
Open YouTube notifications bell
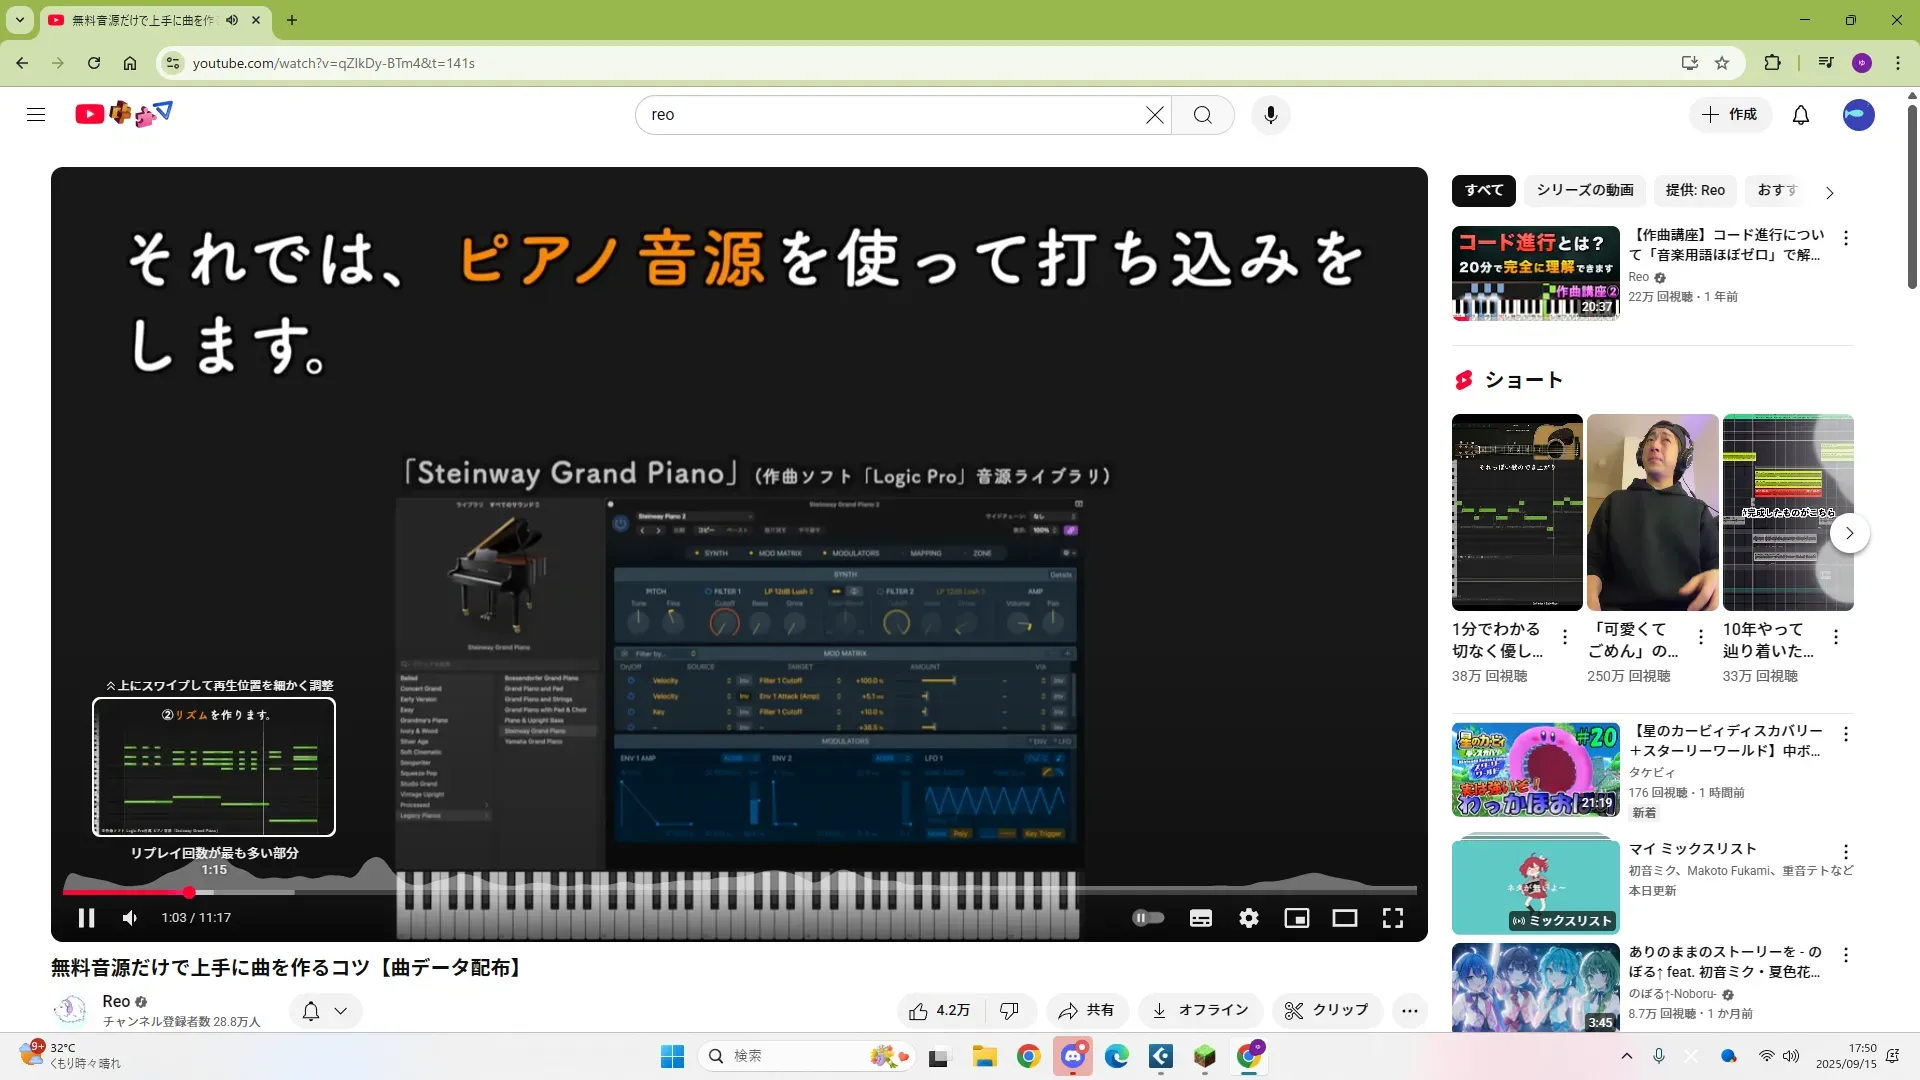click(x=1800, y=115)
